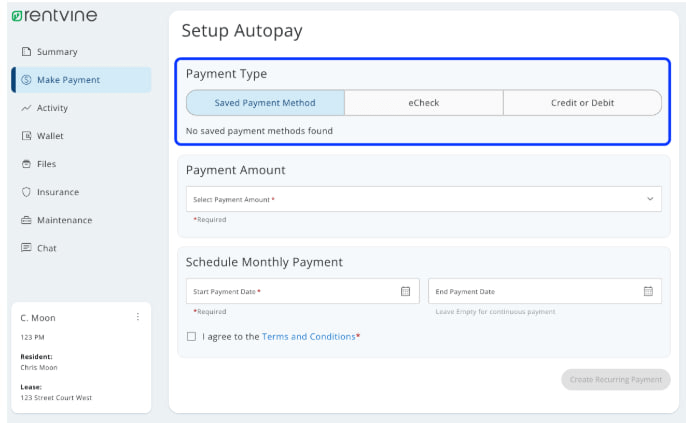Open Maintenance in the sidebar
Viewport: 686px width, 423px height.
click(x=81, y=220)
